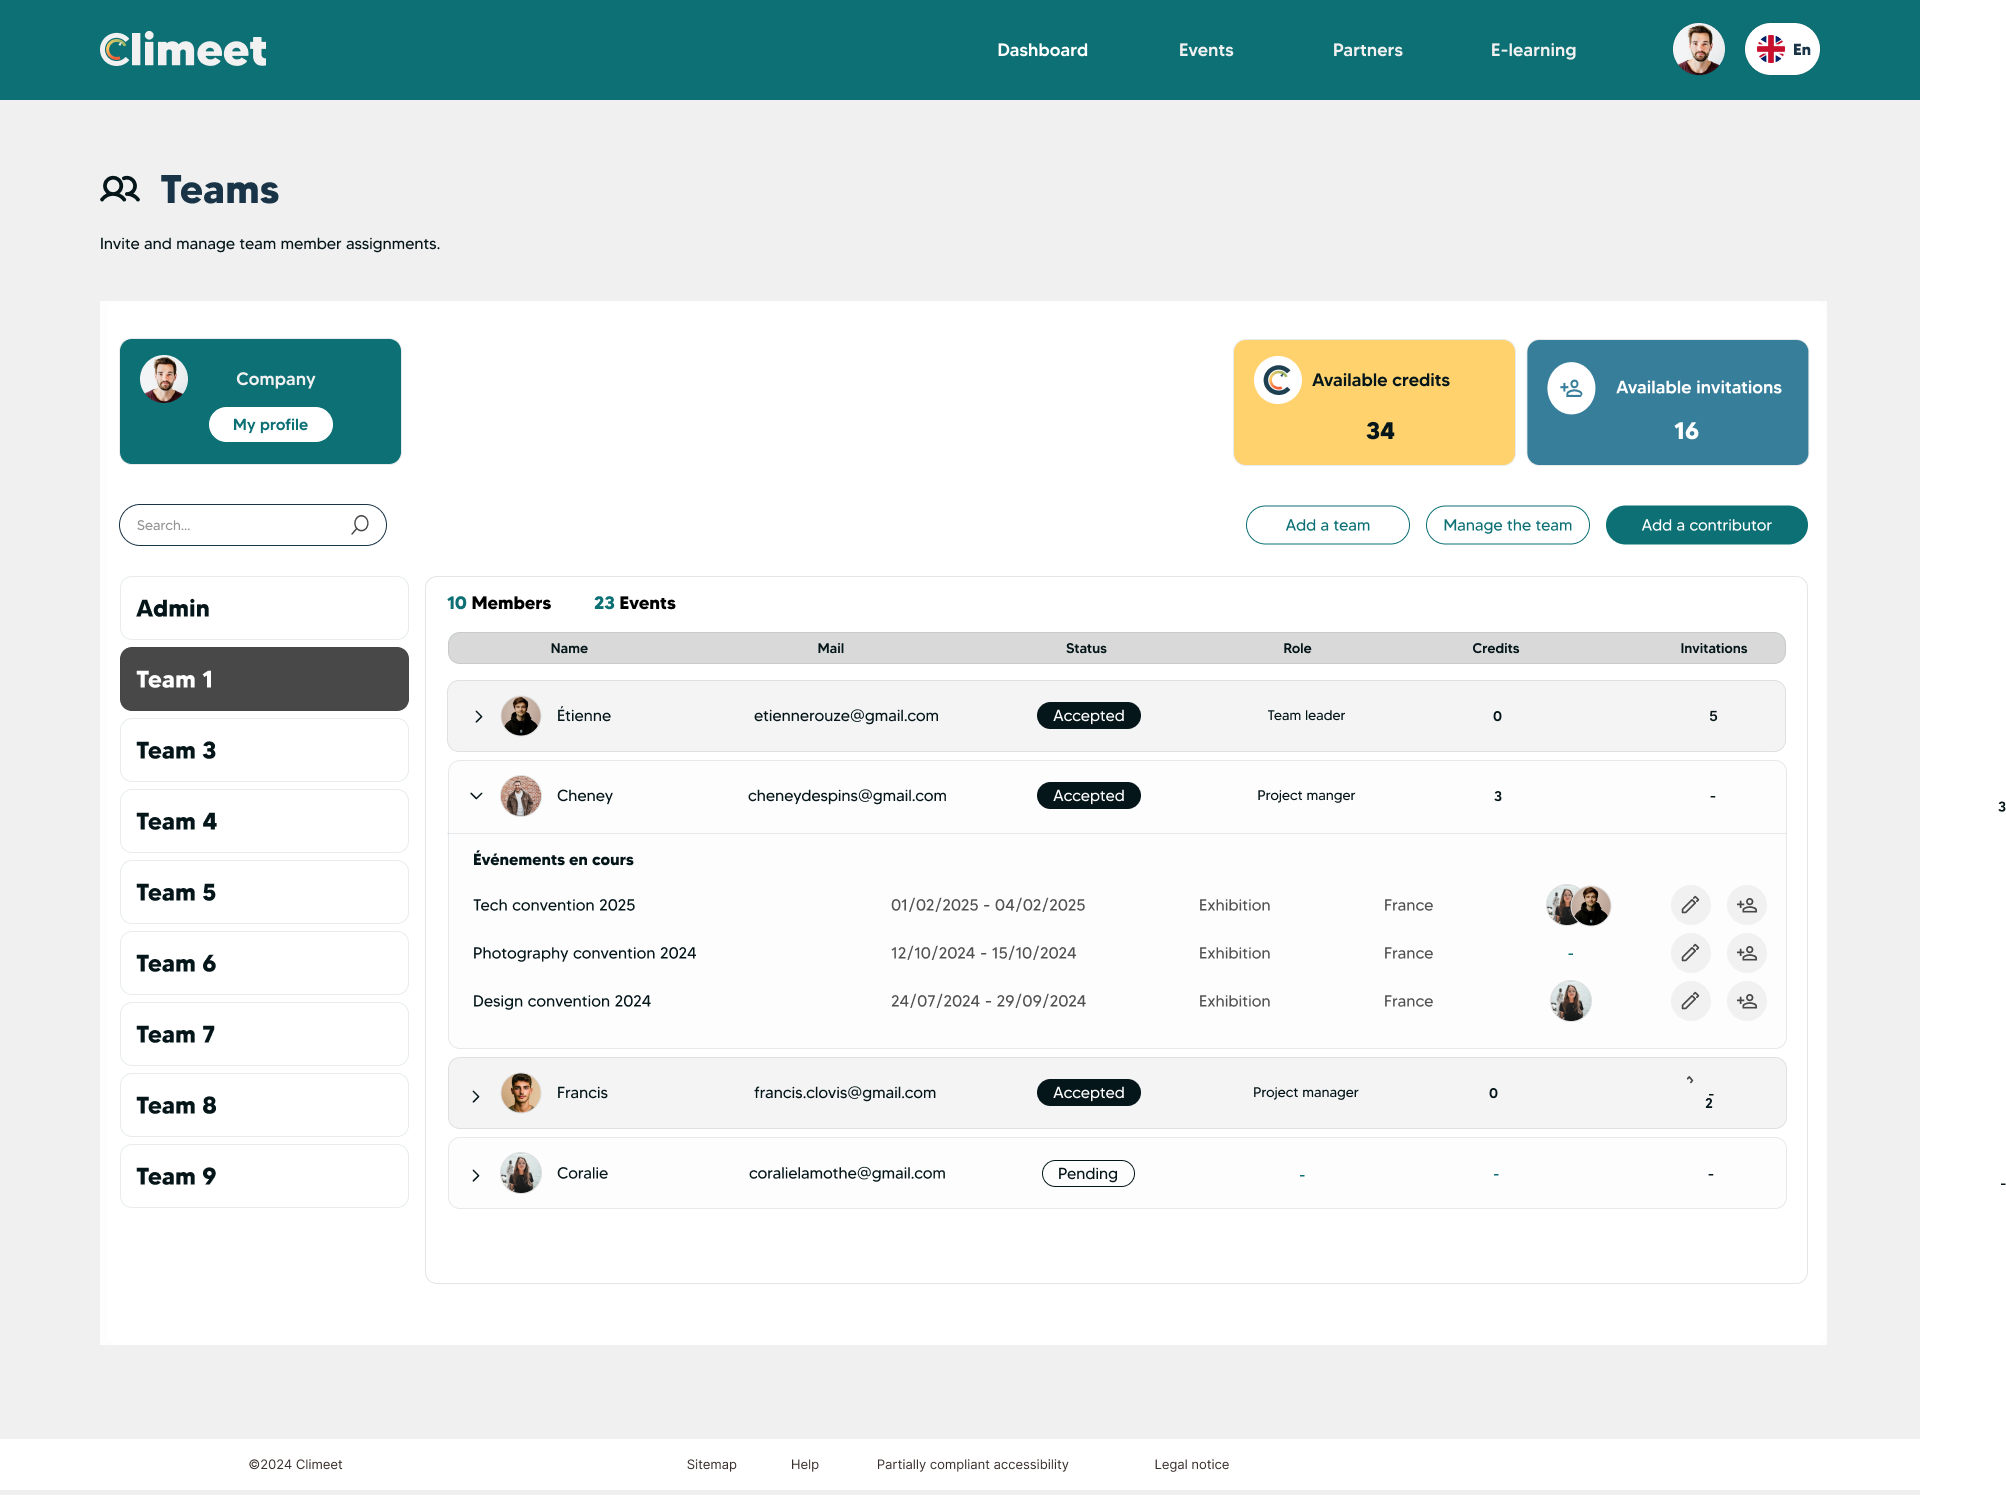This screenshot has width=2006, height=1495.
Task: Expand Coralie's member row
Action: point(476,1175)
